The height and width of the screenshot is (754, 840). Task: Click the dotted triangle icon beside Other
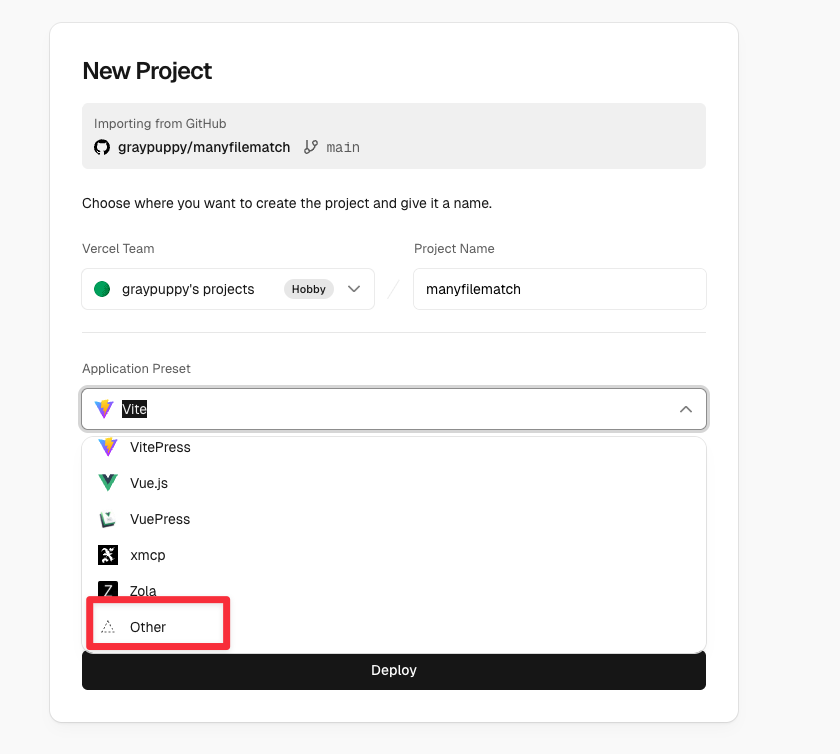pos(108,627)
